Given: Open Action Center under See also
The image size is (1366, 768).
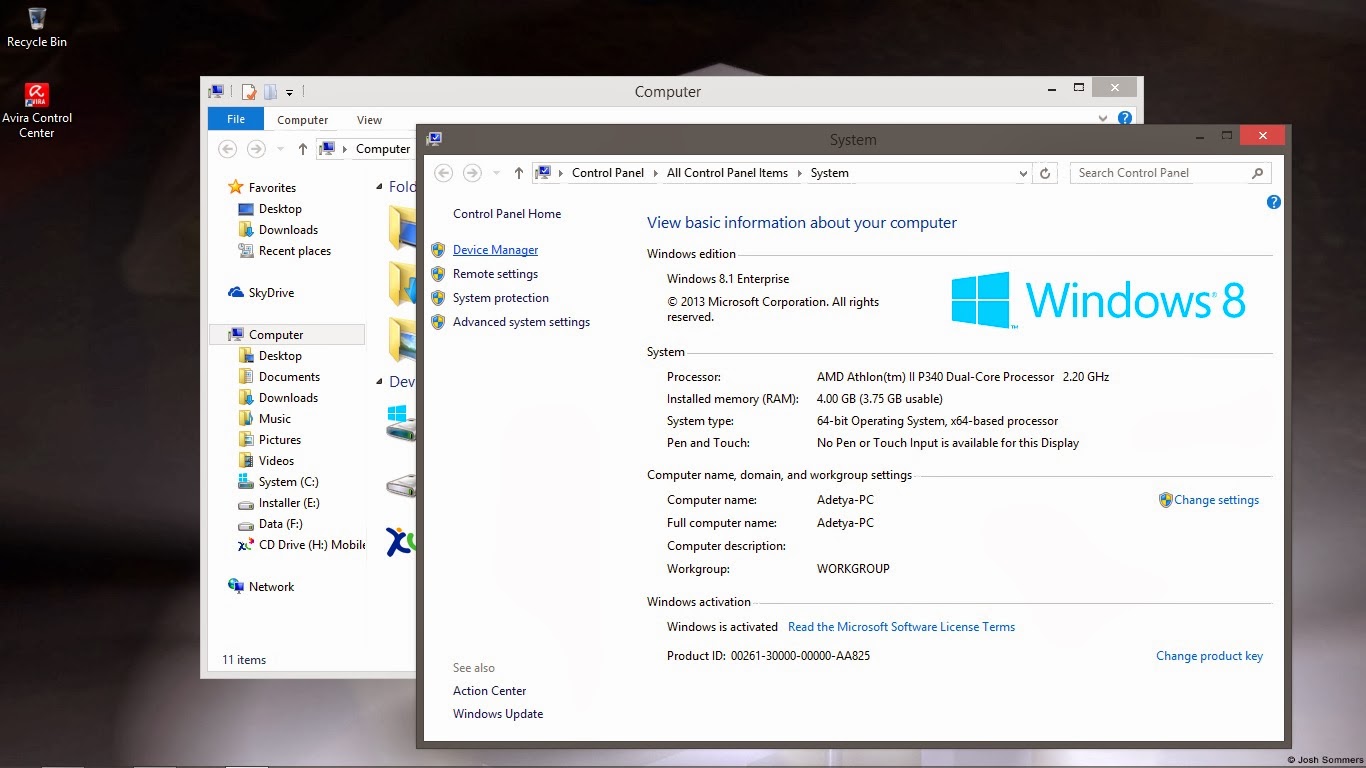Looking at the screenshot, I should [489, 691].
